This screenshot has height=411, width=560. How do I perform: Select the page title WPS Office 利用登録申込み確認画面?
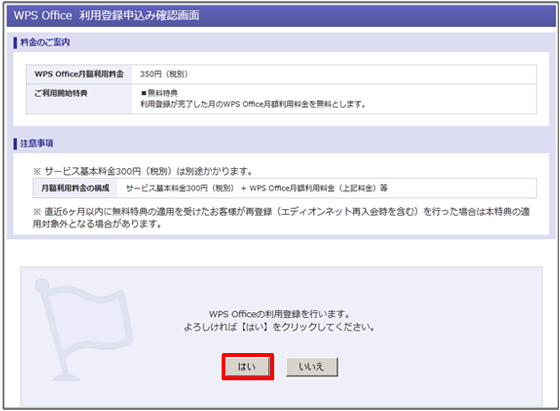click(106, 15)
